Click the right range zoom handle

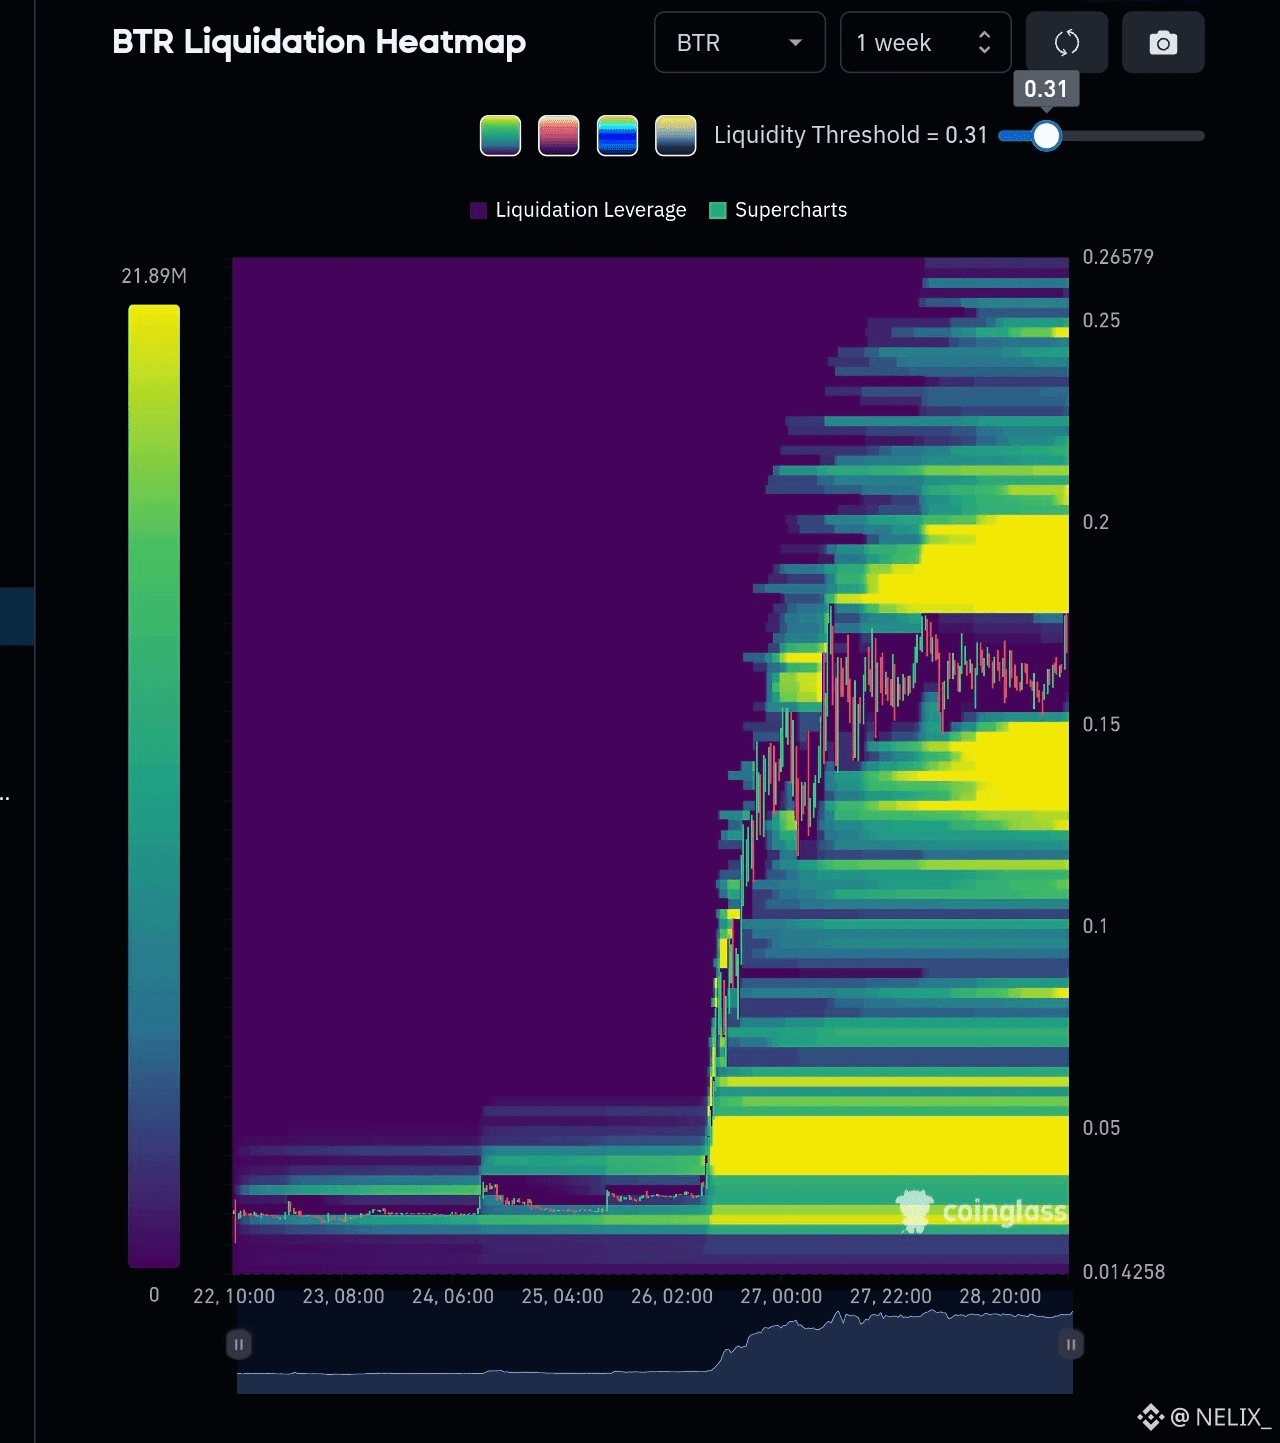(1071, 1344)
